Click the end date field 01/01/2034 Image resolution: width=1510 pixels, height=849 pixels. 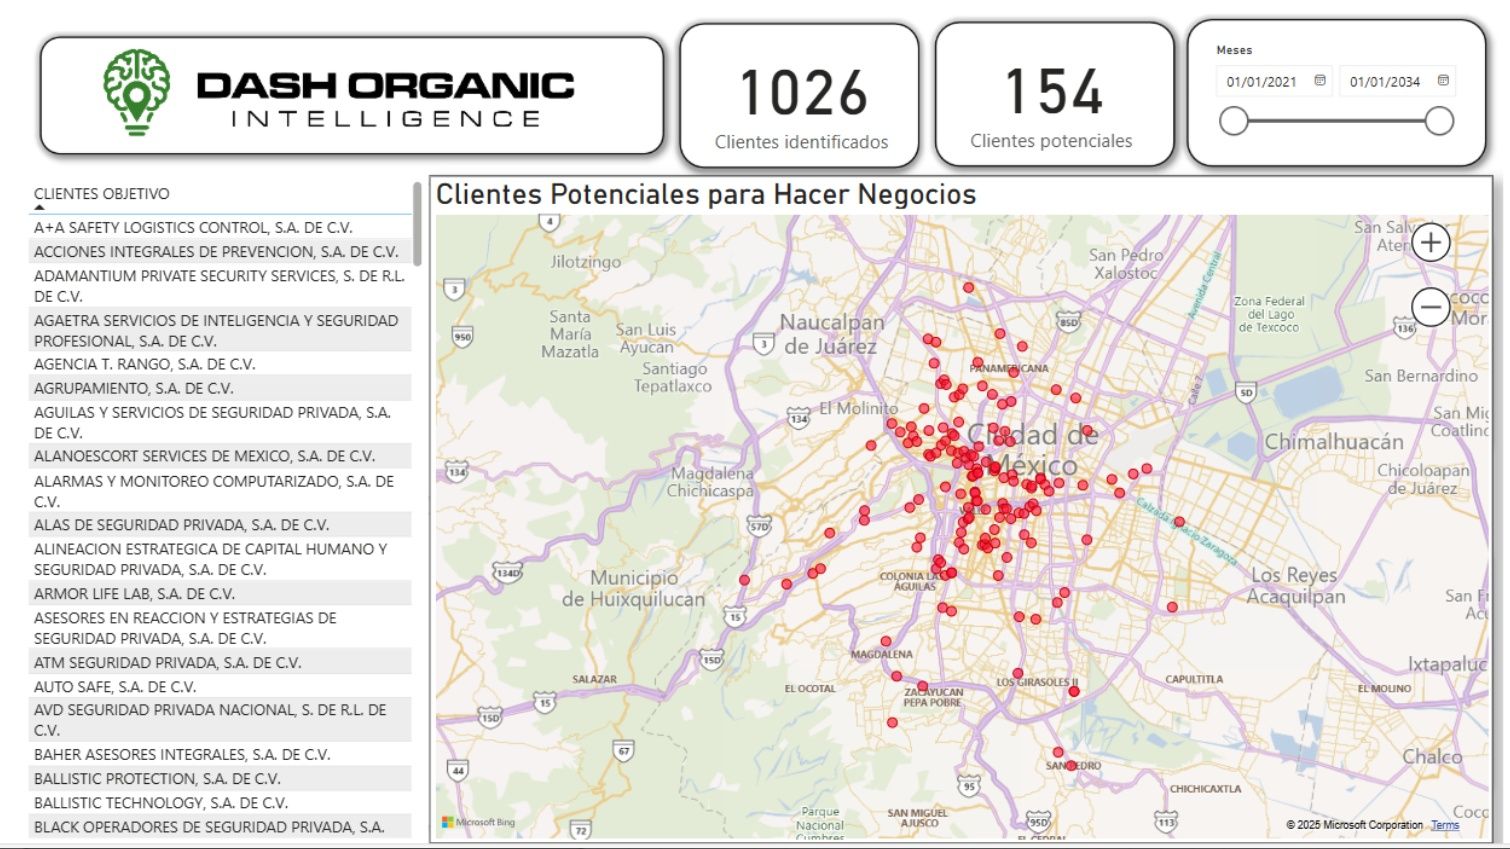pyautogui.click(x=1384, y=82)
